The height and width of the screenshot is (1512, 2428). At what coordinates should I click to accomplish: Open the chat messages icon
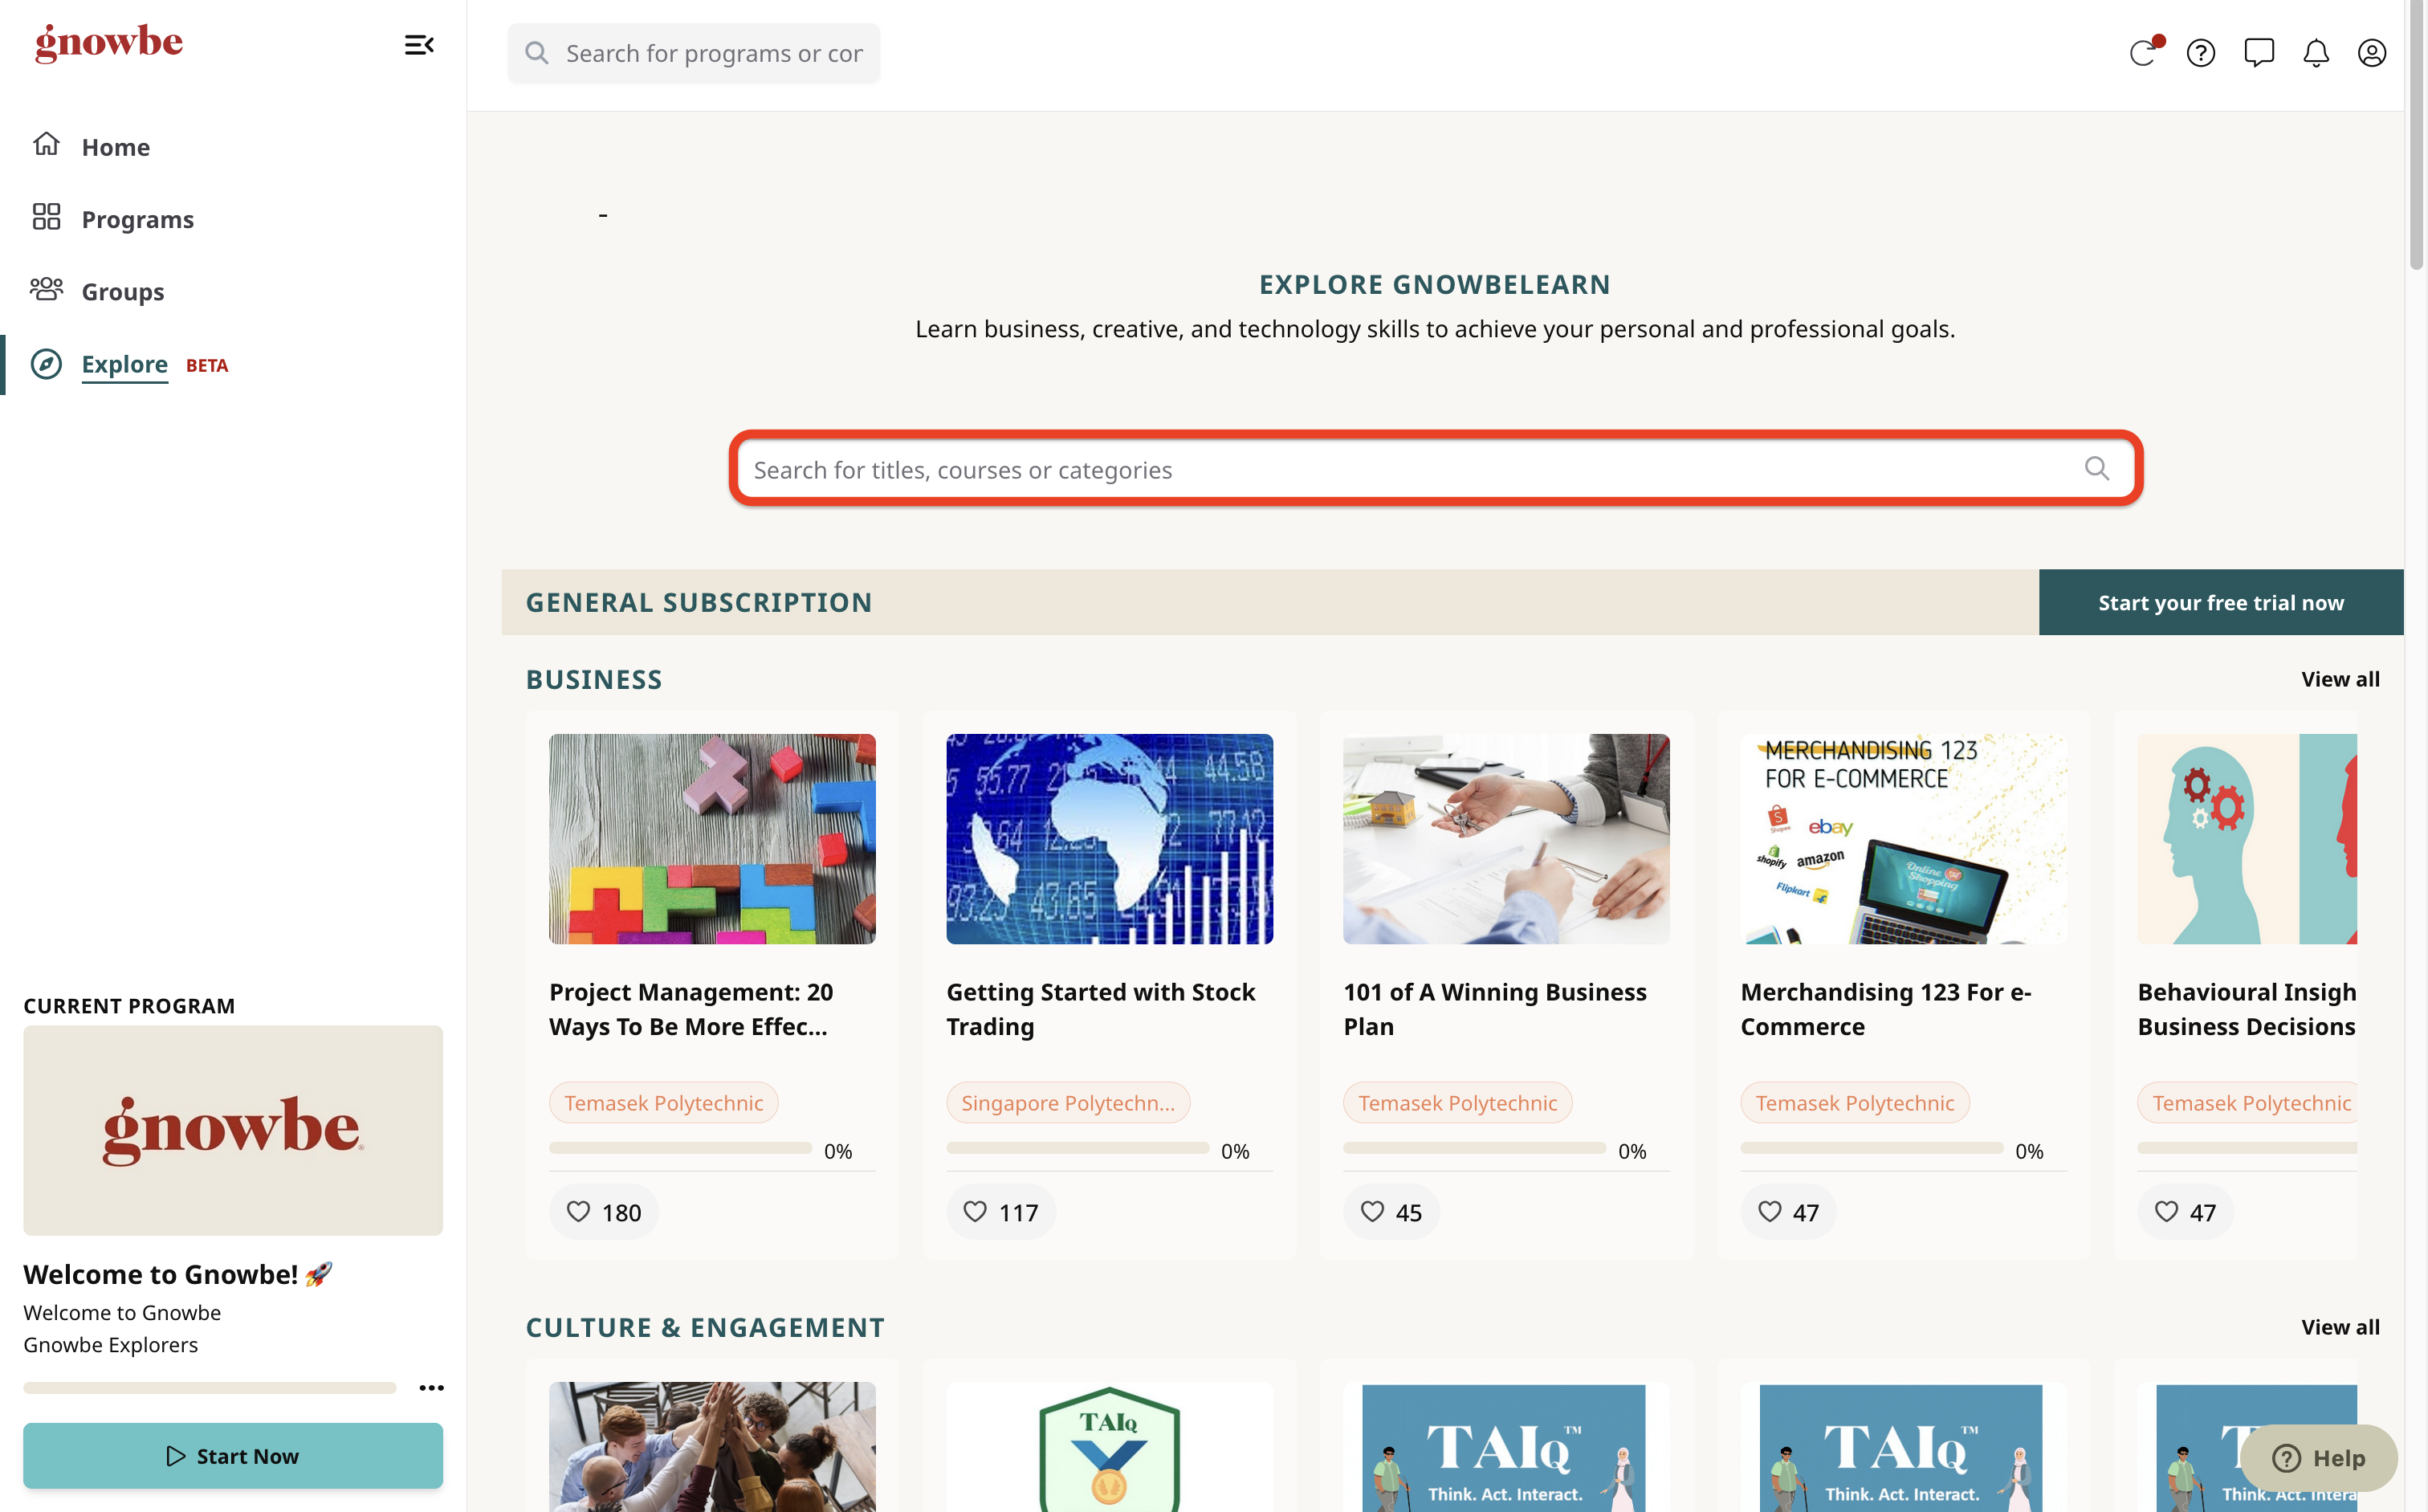pos(2258,52)
